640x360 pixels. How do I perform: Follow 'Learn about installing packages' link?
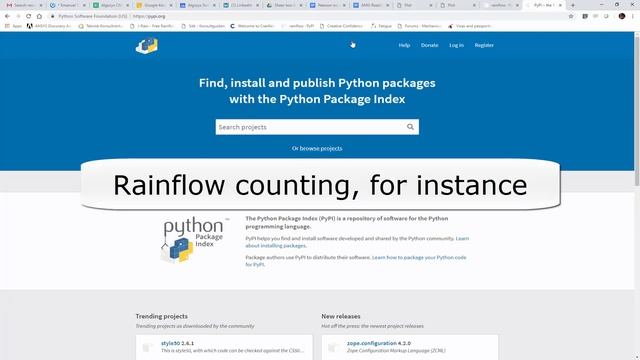coord(357,242)
